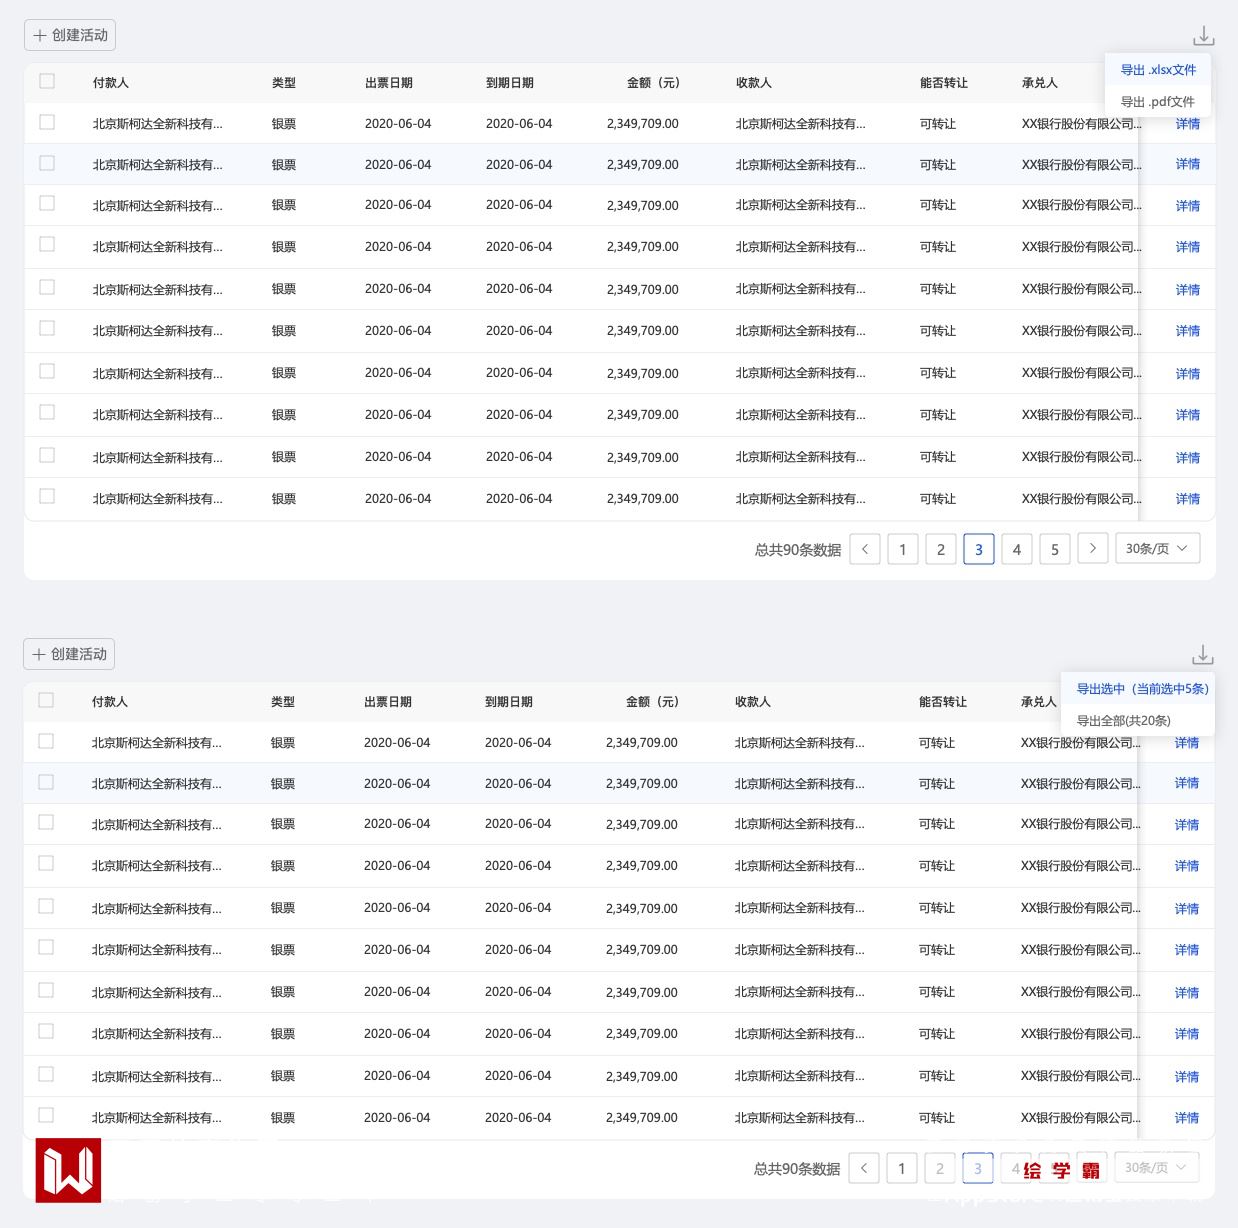1238x1228 pixels.
Task: Click 到期日期 column header in lower table
Action: click(x=509, y=702)
